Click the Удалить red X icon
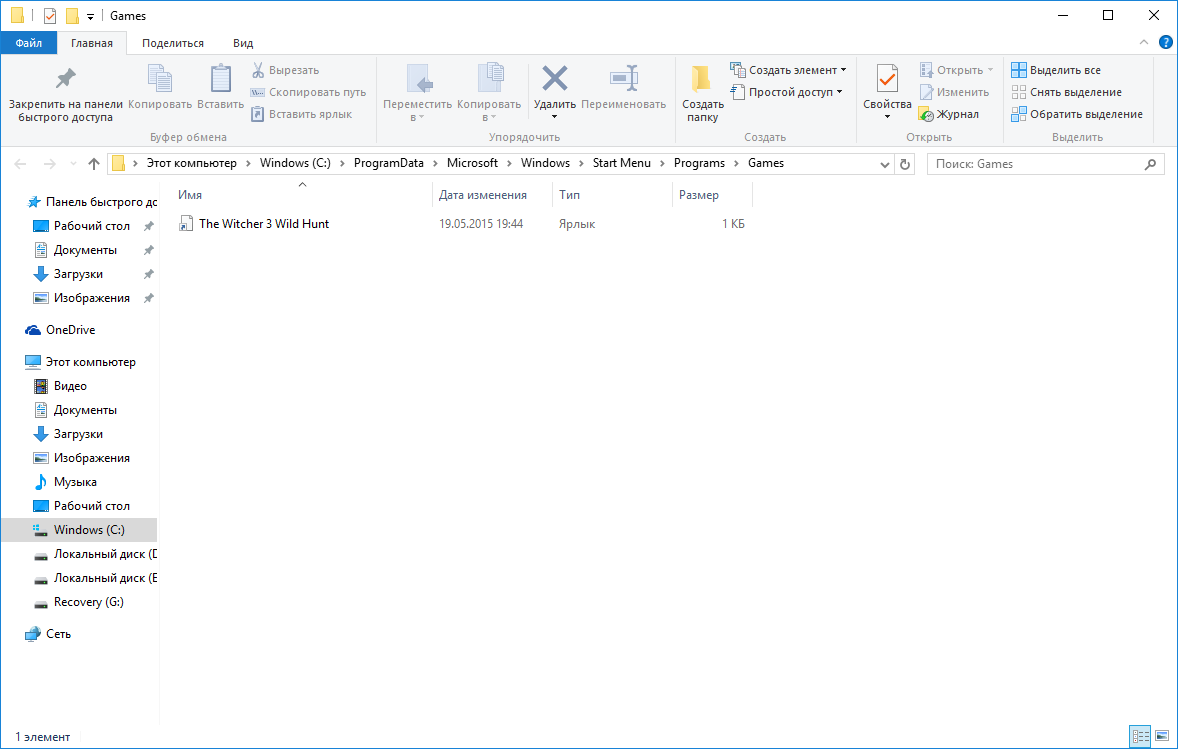 click(x=554, y=78)
